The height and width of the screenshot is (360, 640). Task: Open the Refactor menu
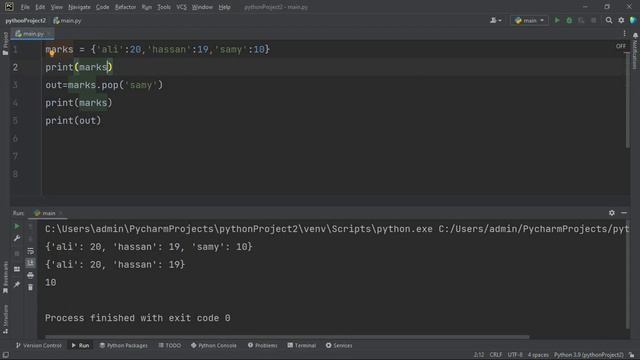tap(125, 7)
